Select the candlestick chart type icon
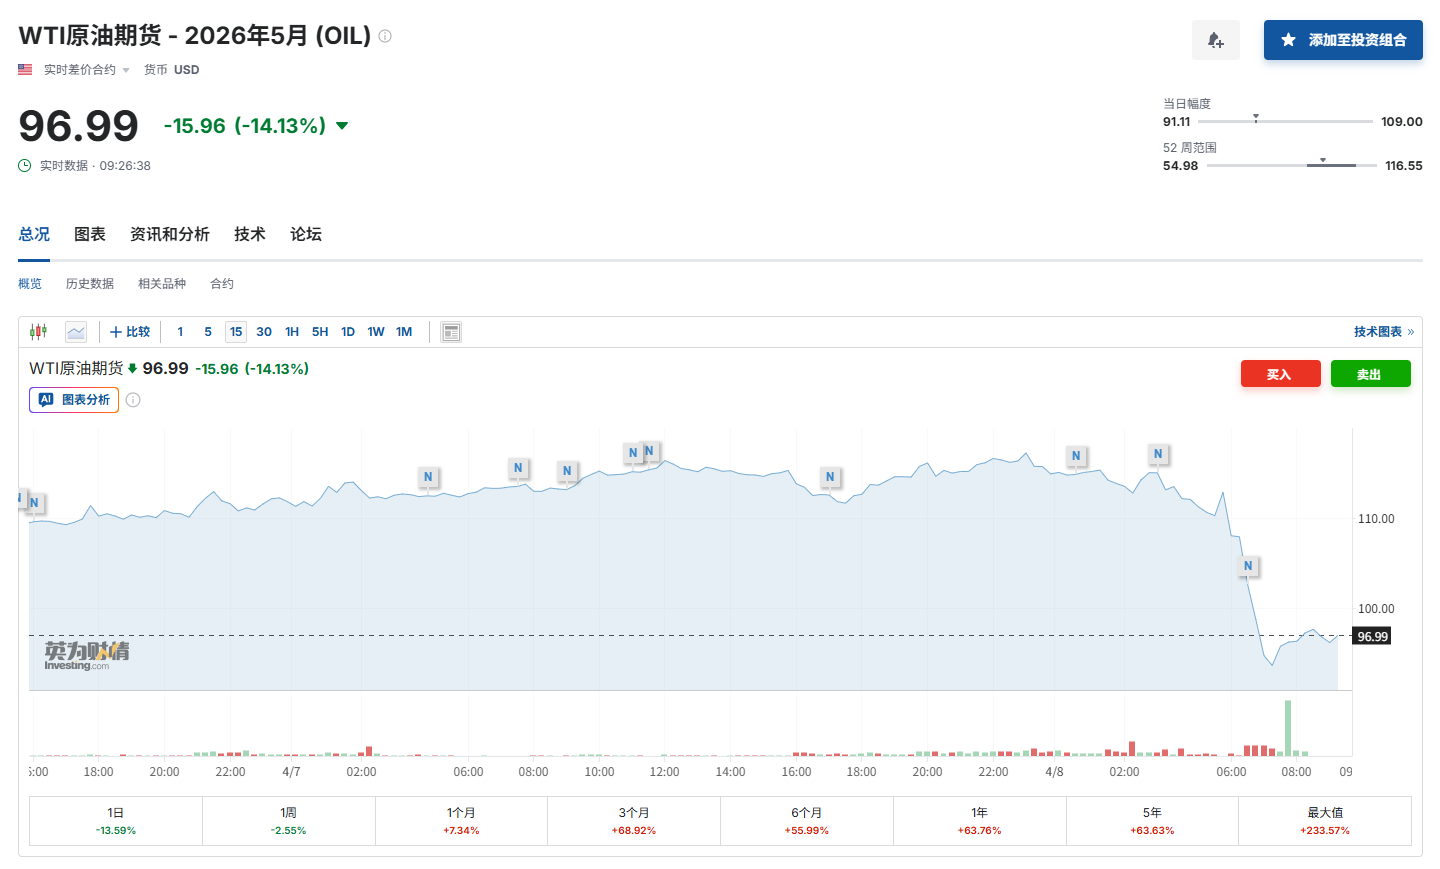This screenshot has width=1440, height=869. click(38, 332)
